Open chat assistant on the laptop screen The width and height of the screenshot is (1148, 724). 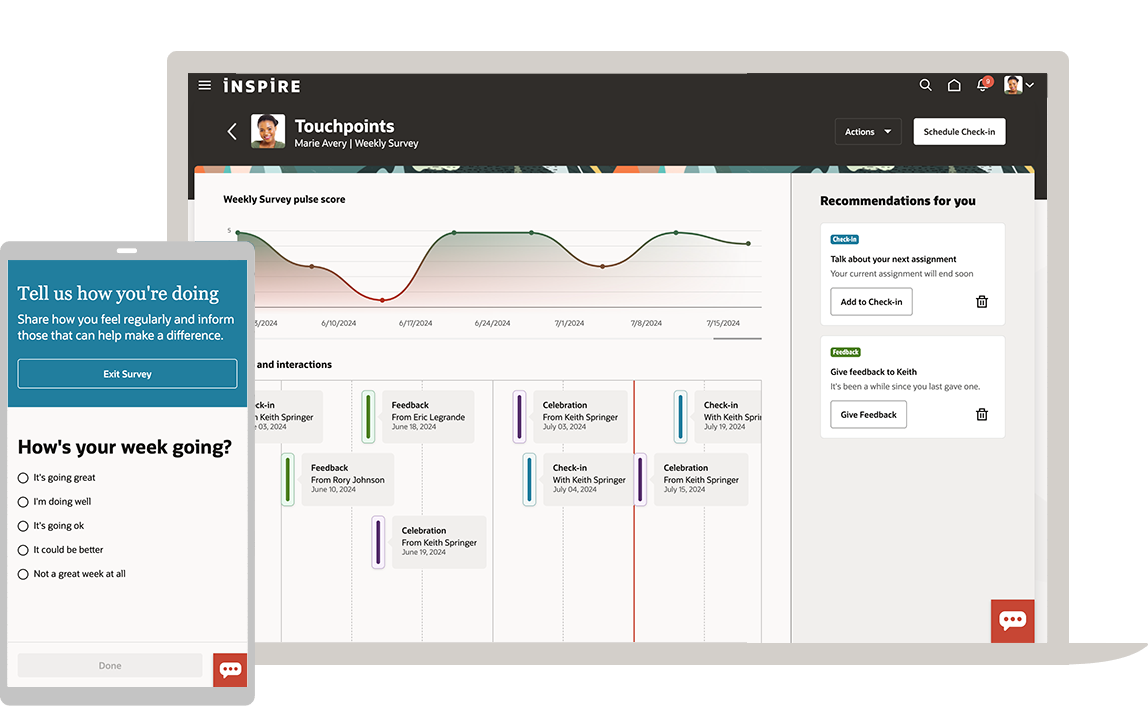[x=1012, y=621]
